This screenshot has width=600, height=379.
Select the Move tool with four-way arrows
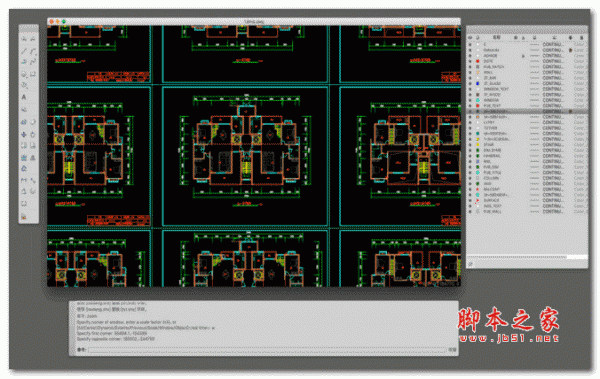(x=24, y=134)
